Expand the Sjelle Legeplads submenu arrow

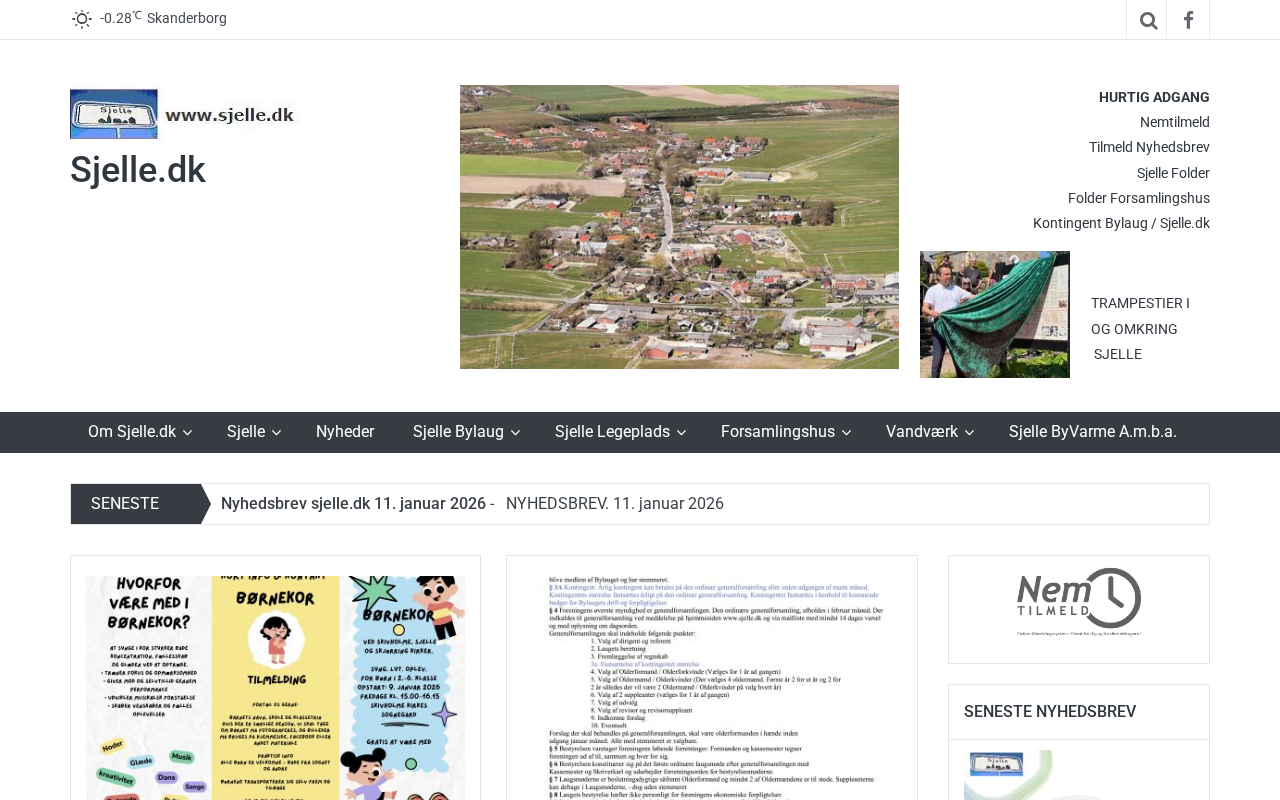[681, 433]
